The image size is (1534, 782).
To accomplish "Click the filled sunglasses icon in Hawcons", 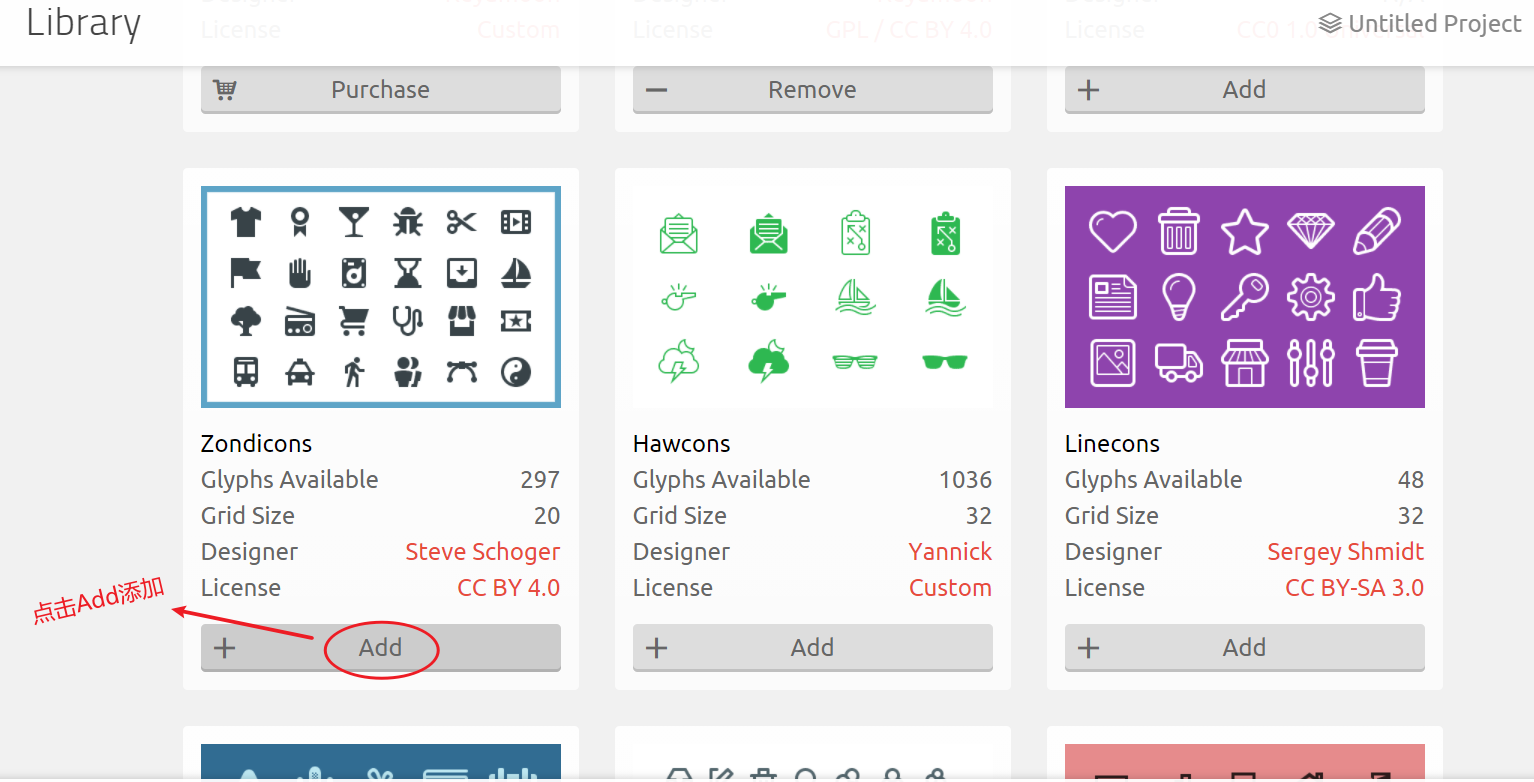I will pyautogui.click(x=945, y=361).
